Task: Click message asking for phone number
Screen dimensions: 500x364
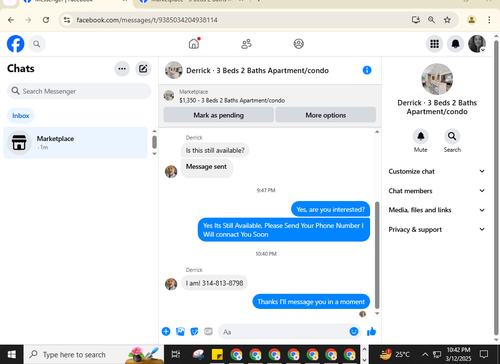Action: pyautogui.click(x=284, y=230)
